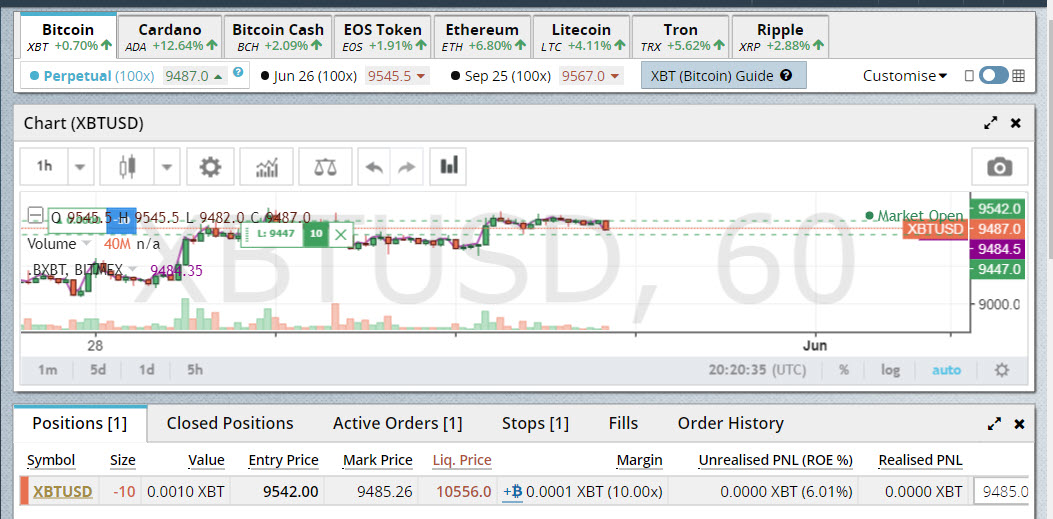Select the Litecoin LTC tab
The height and width of the screenshot is (519, 1053).
(x=581, y=37)
